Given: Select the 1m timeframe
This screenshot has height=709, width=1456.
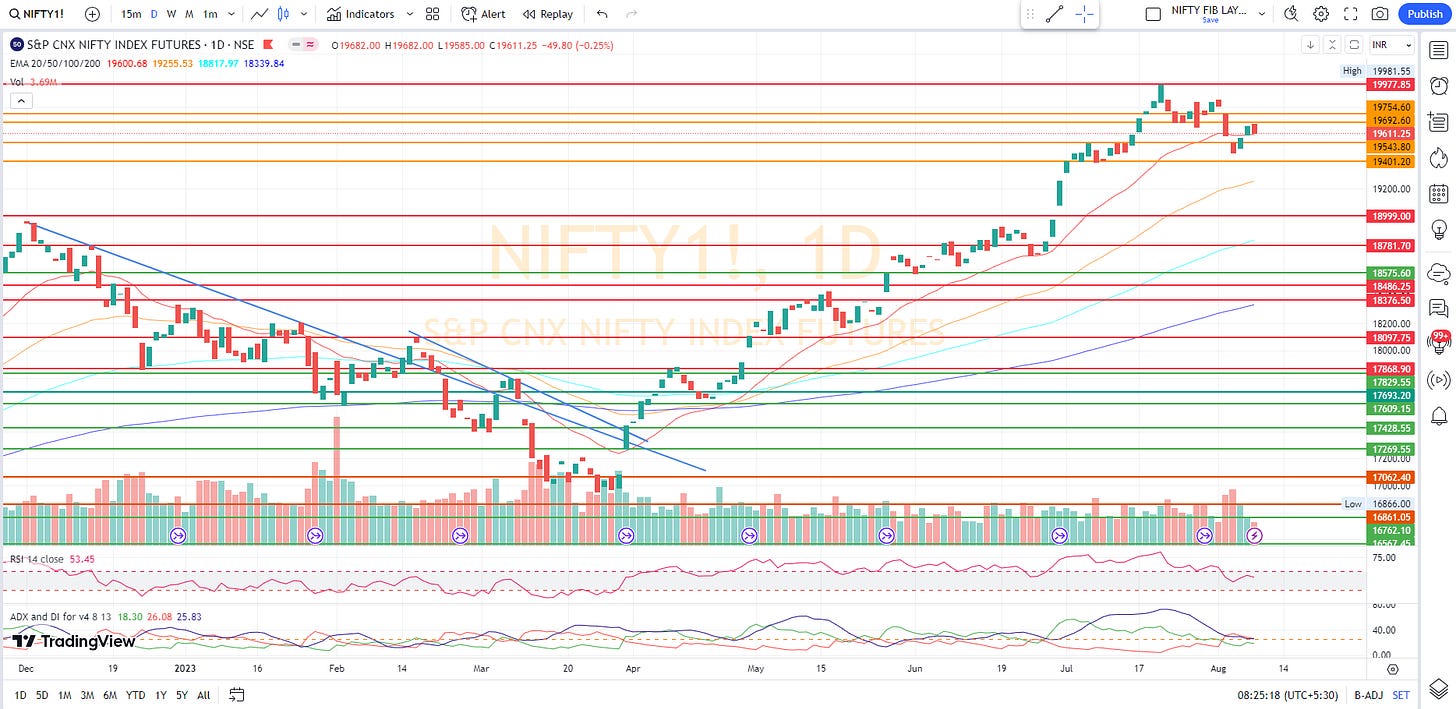Looking at the screenshot, I should pyautogui.click(x=210, y=14).
